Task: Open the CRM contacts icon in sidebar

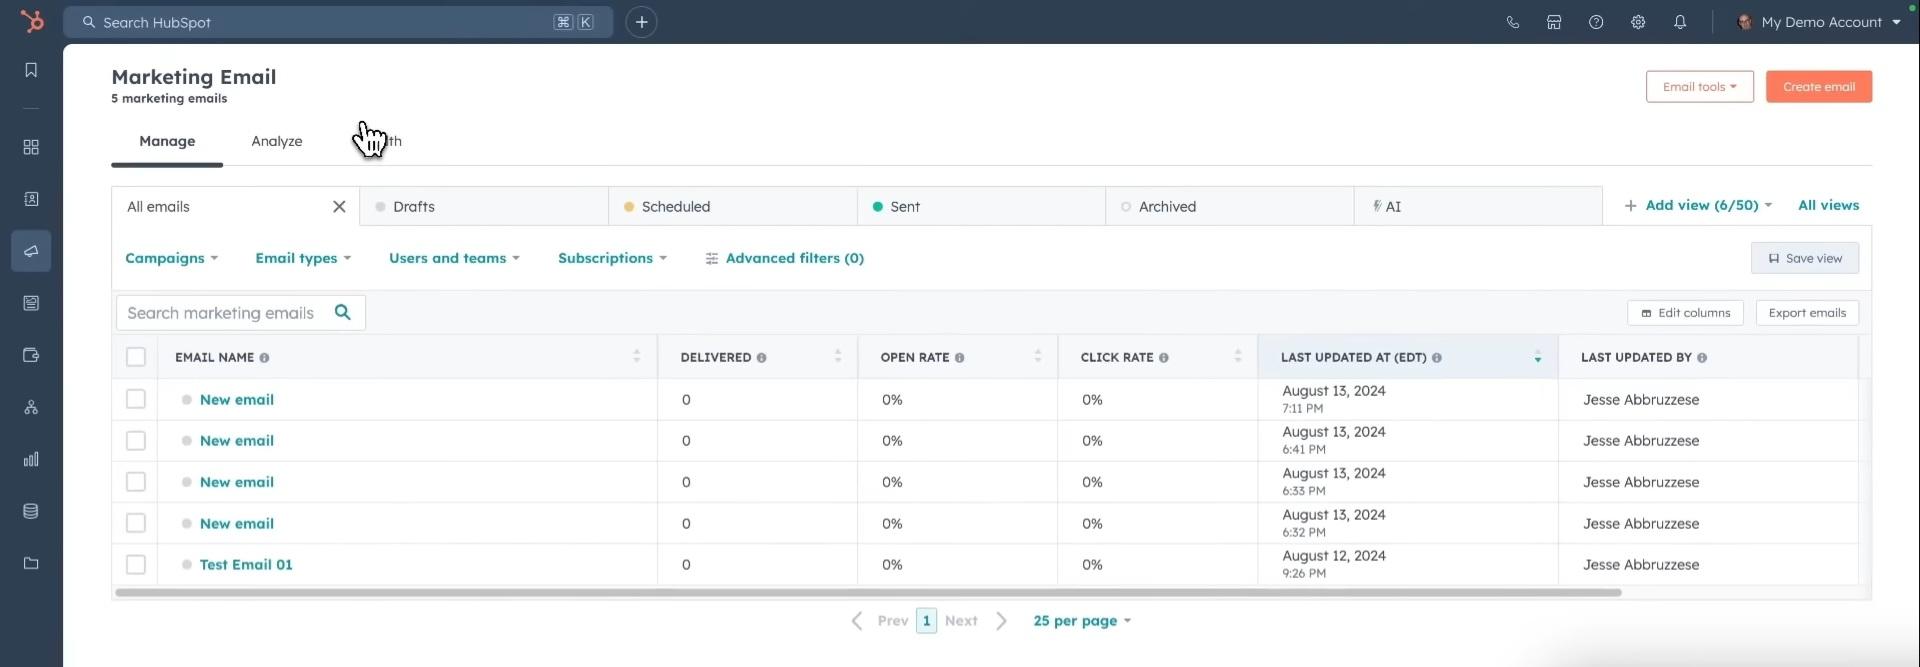Action: pos(31,199)
